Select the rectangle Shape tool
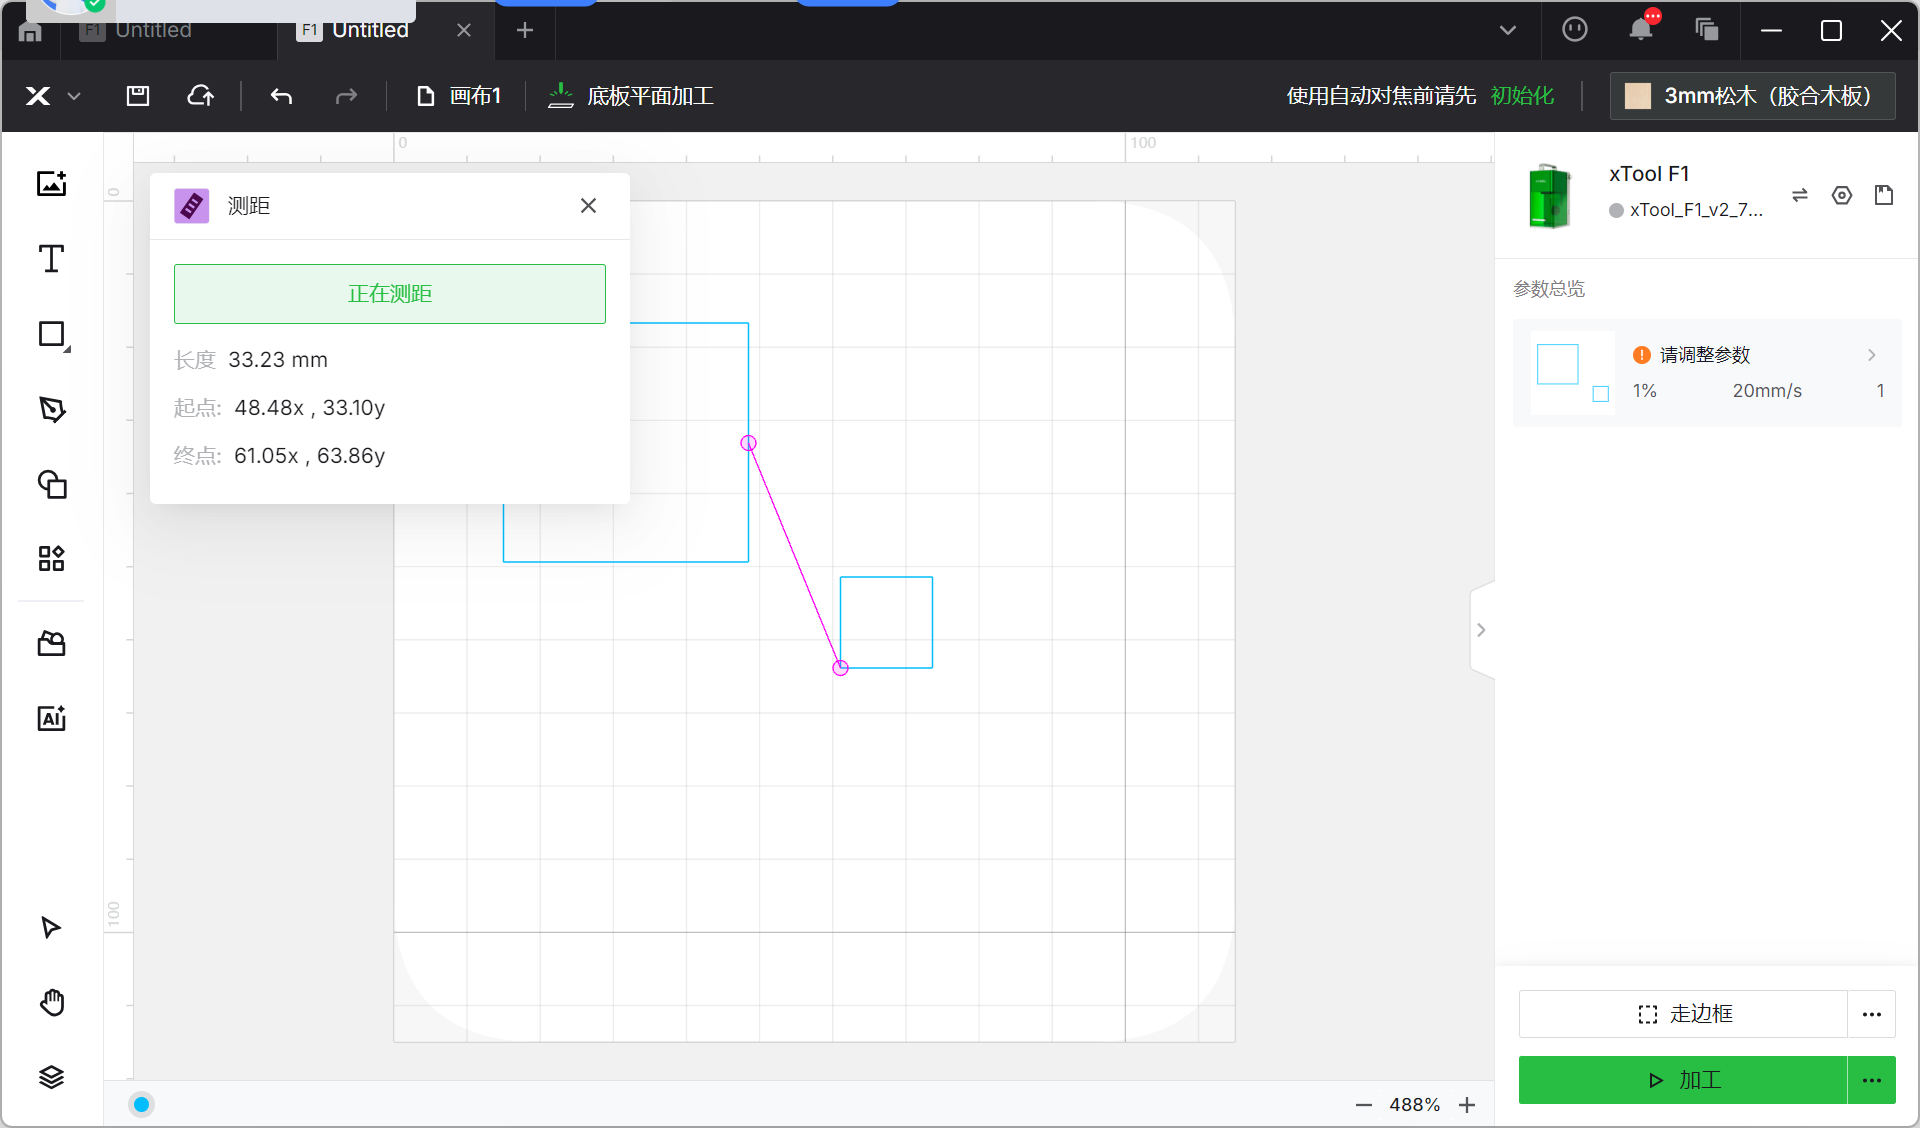1920x1128 pixels. click(51, 334)
